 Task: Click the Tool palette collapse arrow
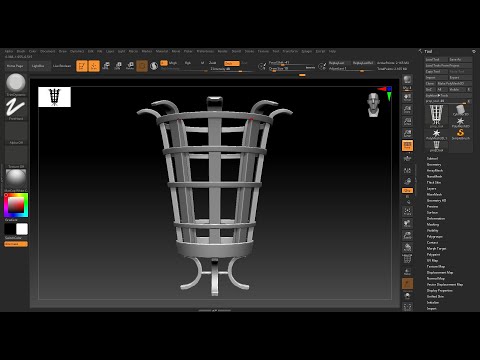(x=420, y=51)
